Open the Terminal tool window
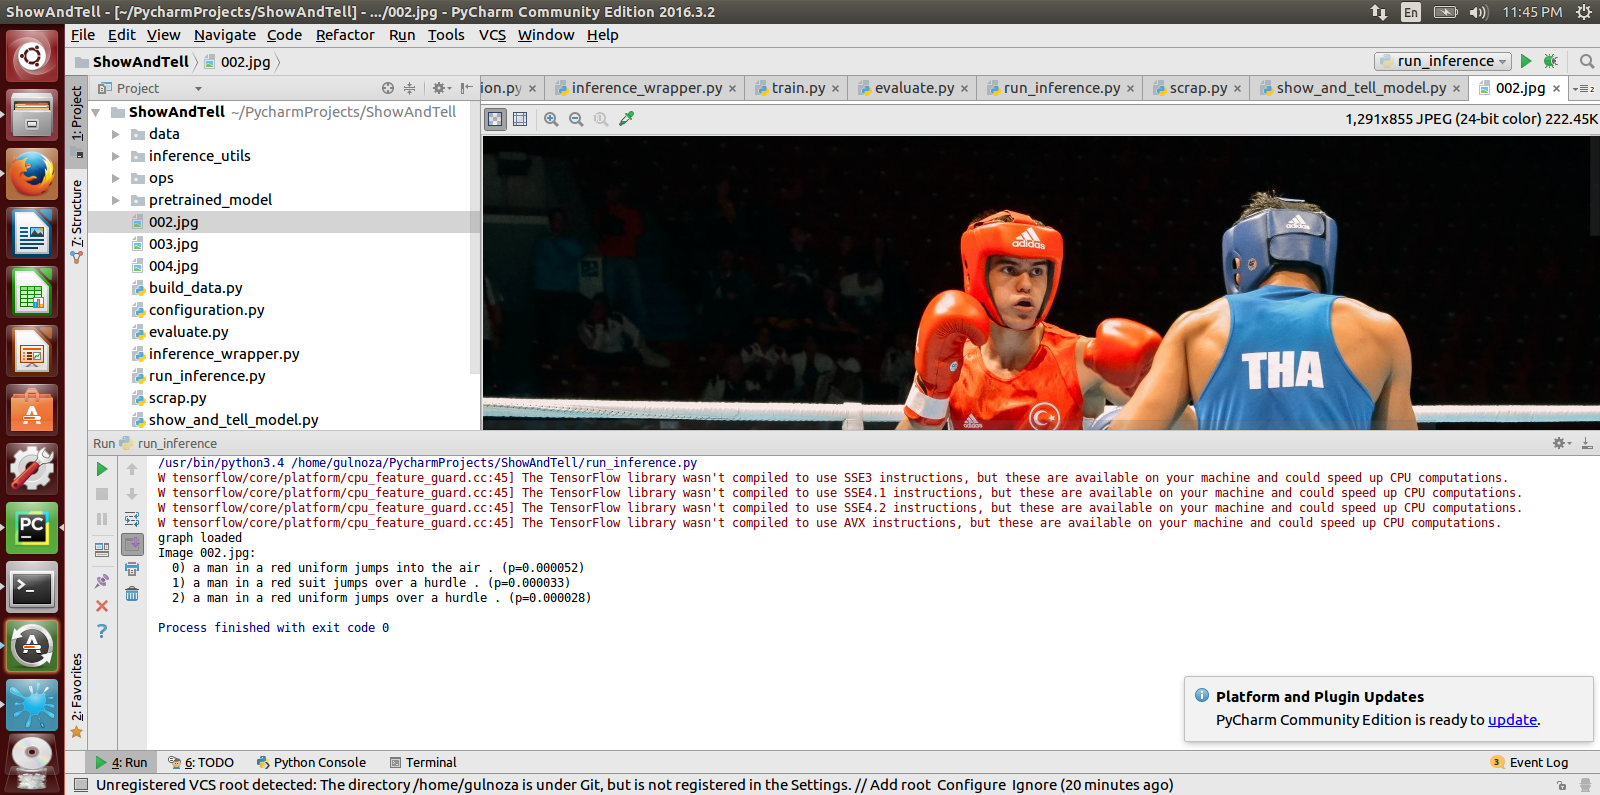Screen dimensions: 1600x795 pos(423,762)
